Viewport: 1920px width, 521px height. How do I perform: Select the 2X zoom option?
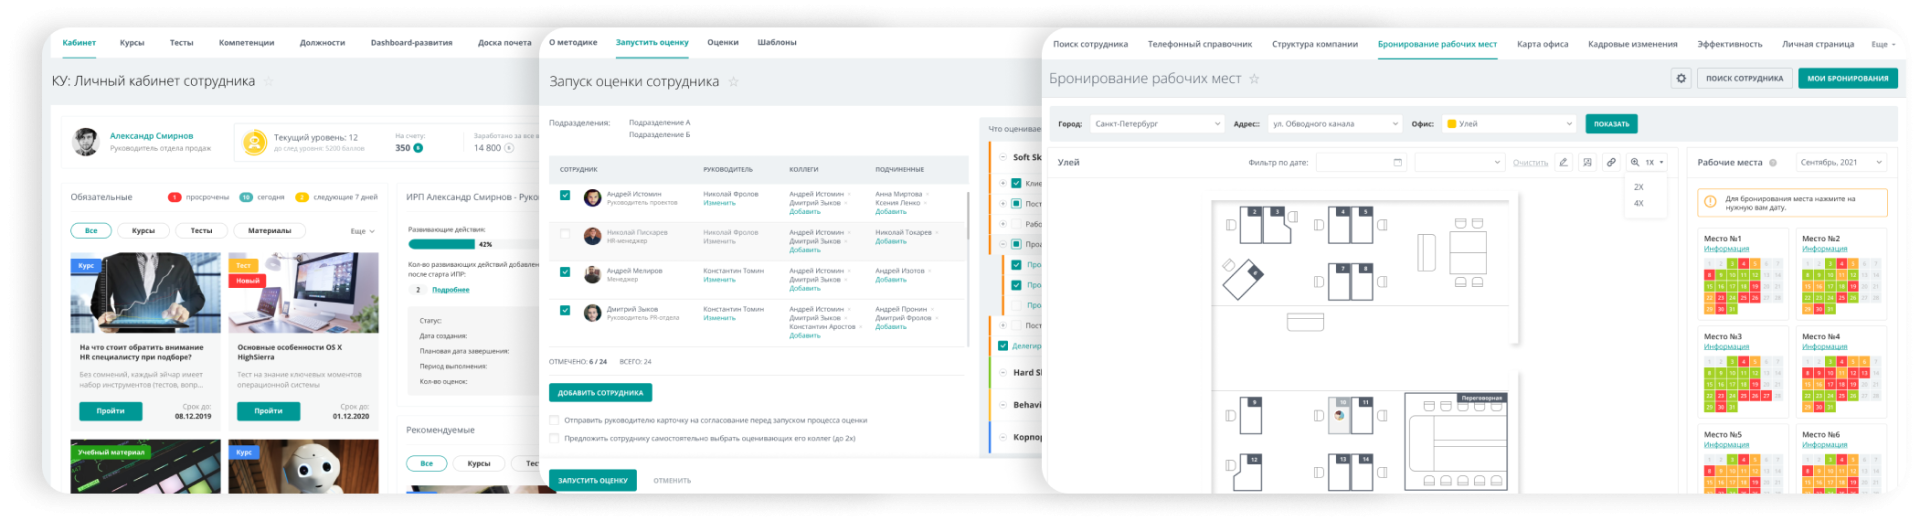(x=1638, y=187)
